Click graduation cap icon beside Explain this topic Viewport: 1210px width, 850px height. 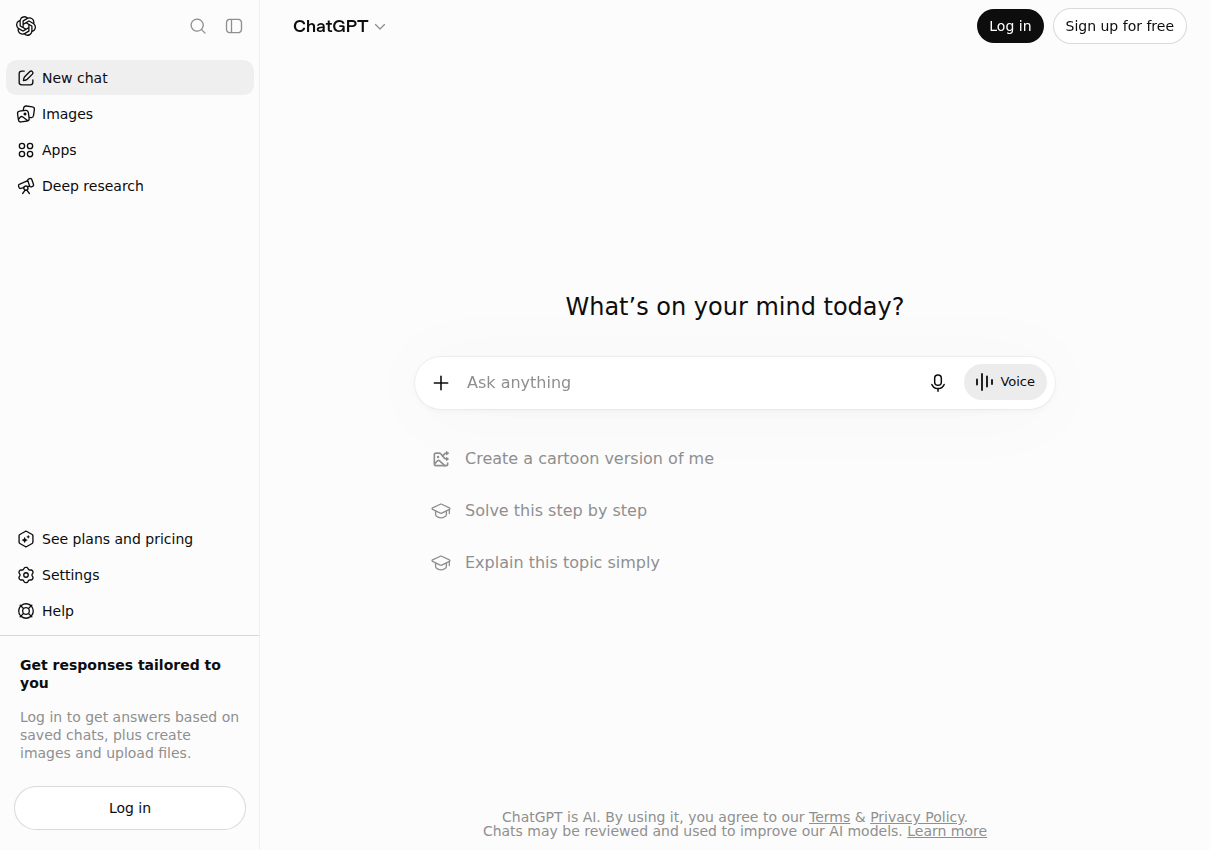(x=441, y=563)
